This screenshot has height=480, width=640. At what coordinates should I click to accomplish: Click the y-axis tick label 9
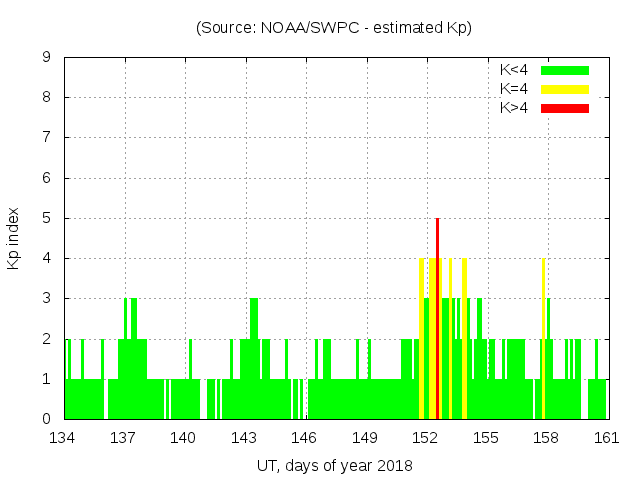pos(47,58)
